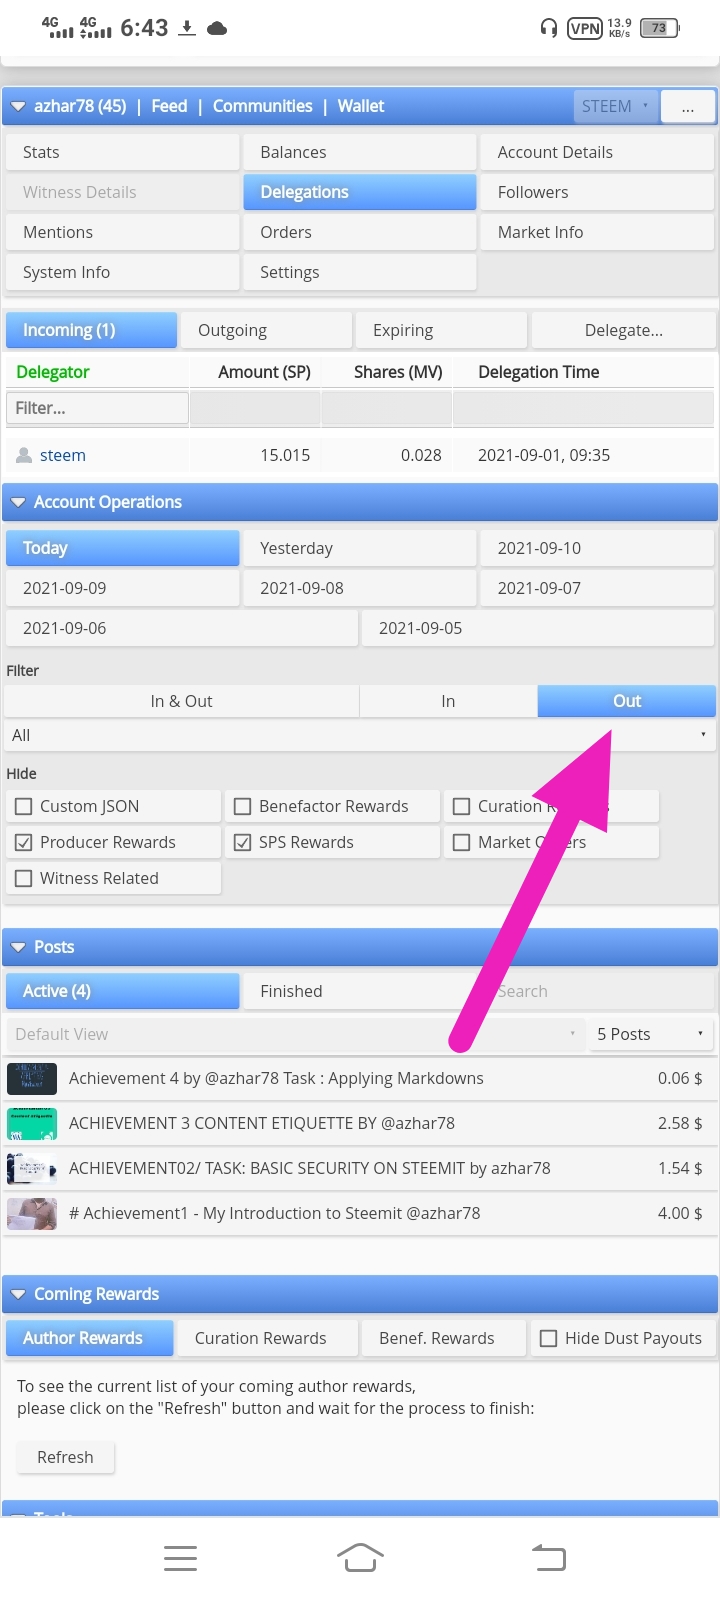720x1600 pixels.
Task: Click the Refresh button
Action: click(65, 1457)
